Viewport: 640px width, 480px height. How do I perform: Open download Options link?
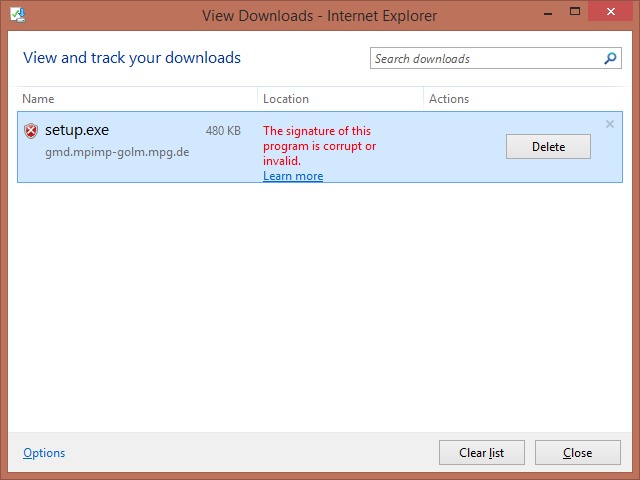pyautogui.click(x=44, y=453)
